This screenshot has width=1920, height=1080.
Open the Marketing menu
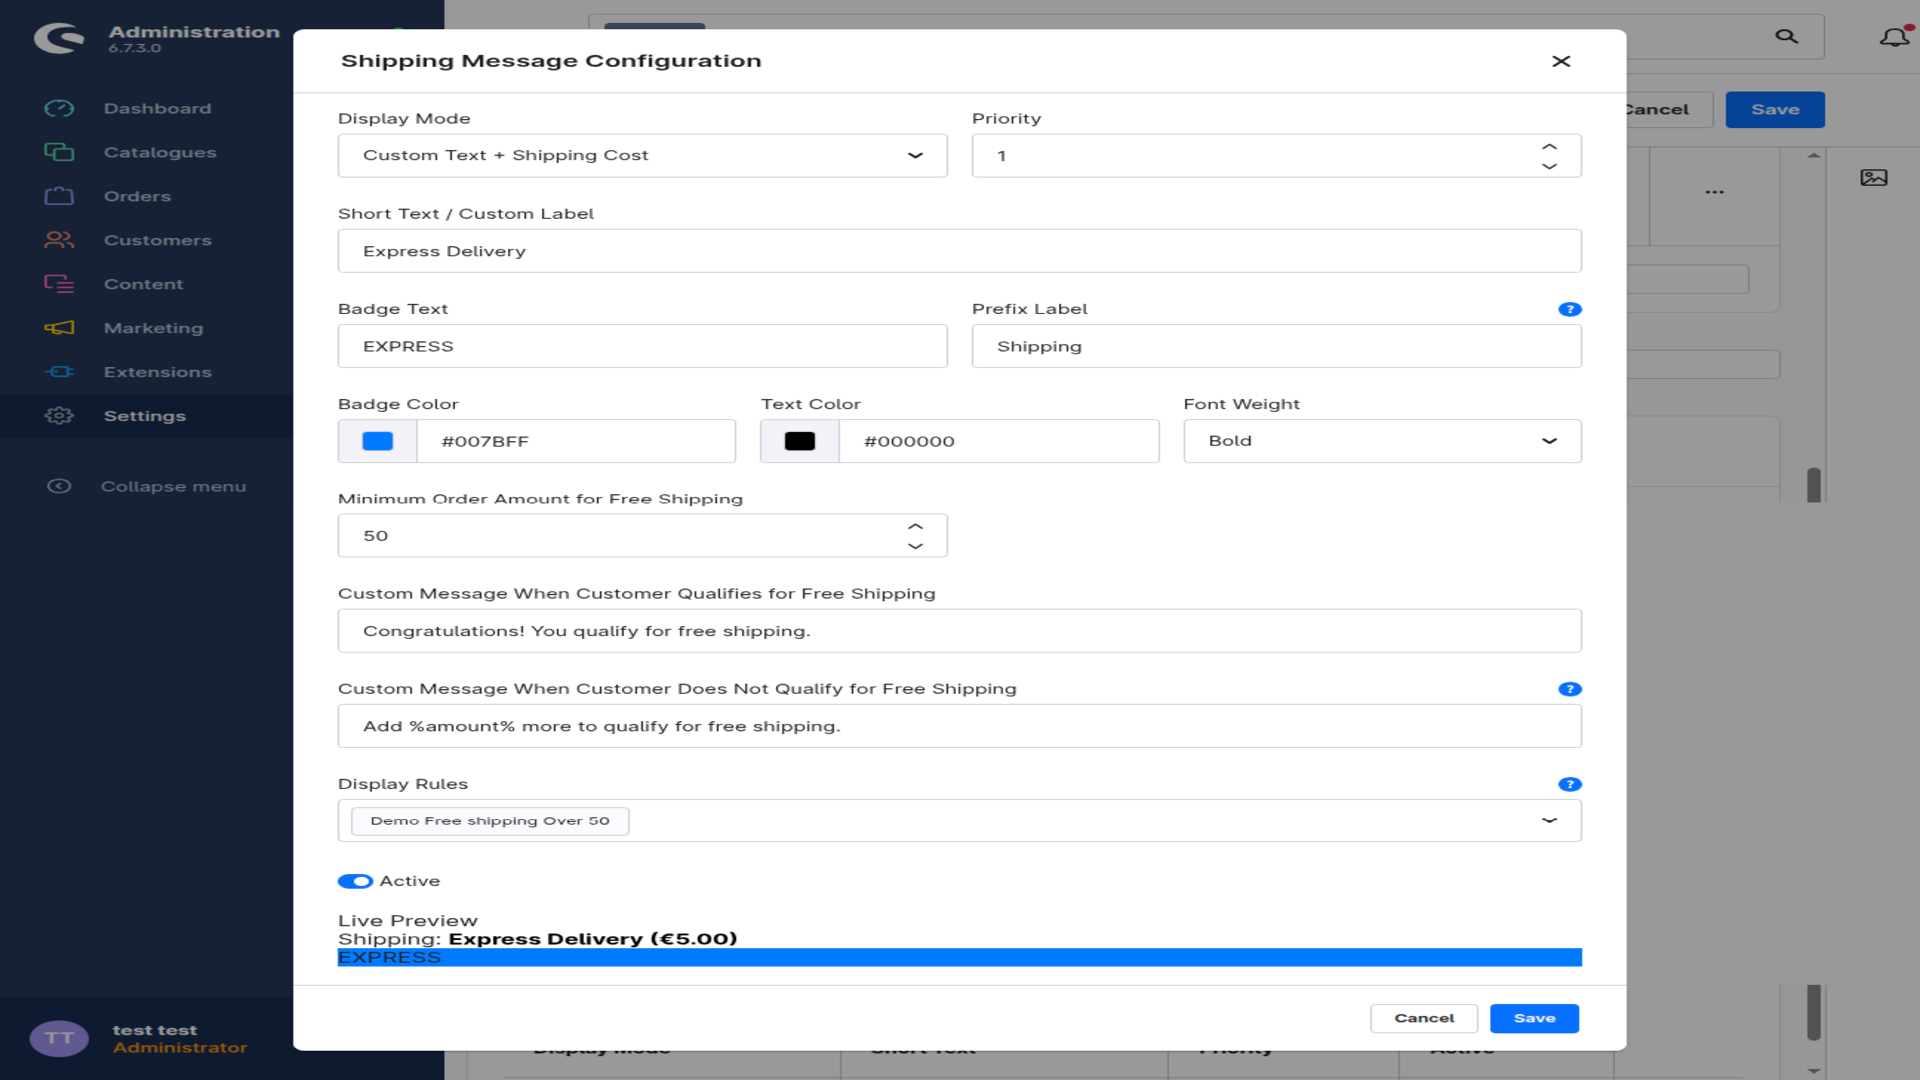pyautogui.click(x=153, y=328)
